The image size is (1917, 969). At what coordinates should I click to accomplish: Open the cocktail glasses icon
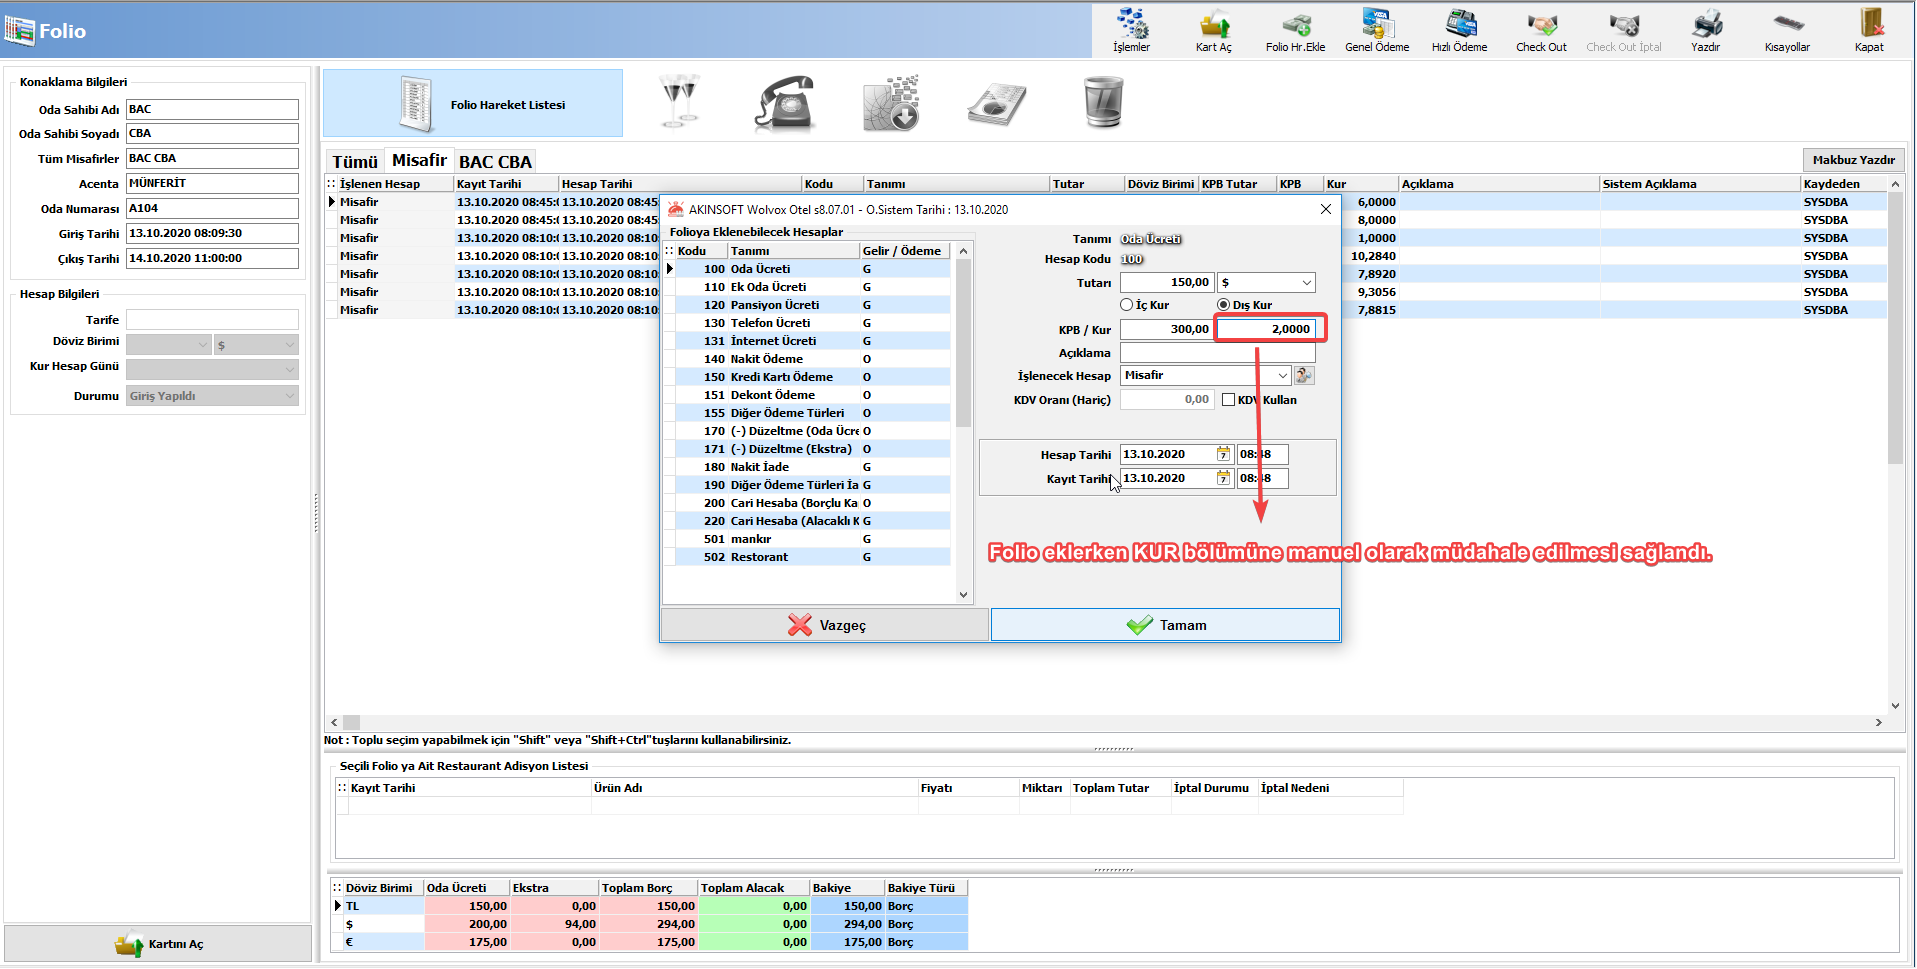[680, 102]
